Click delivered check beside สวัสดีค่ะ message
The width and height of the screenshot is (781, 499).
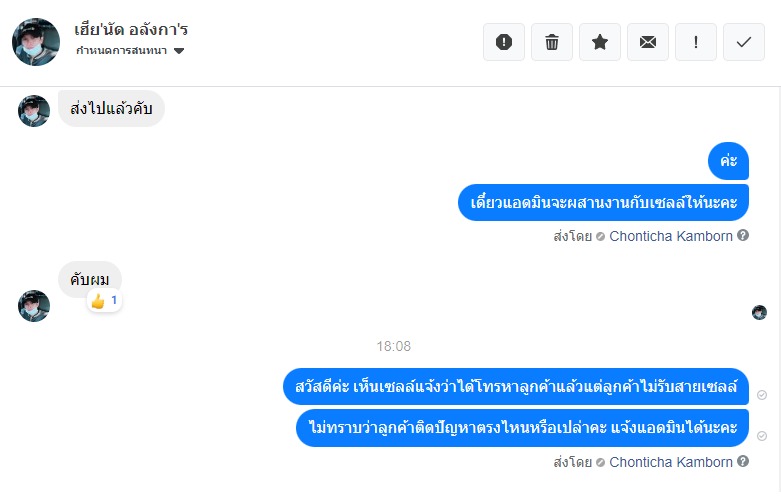tap(762, 395)
